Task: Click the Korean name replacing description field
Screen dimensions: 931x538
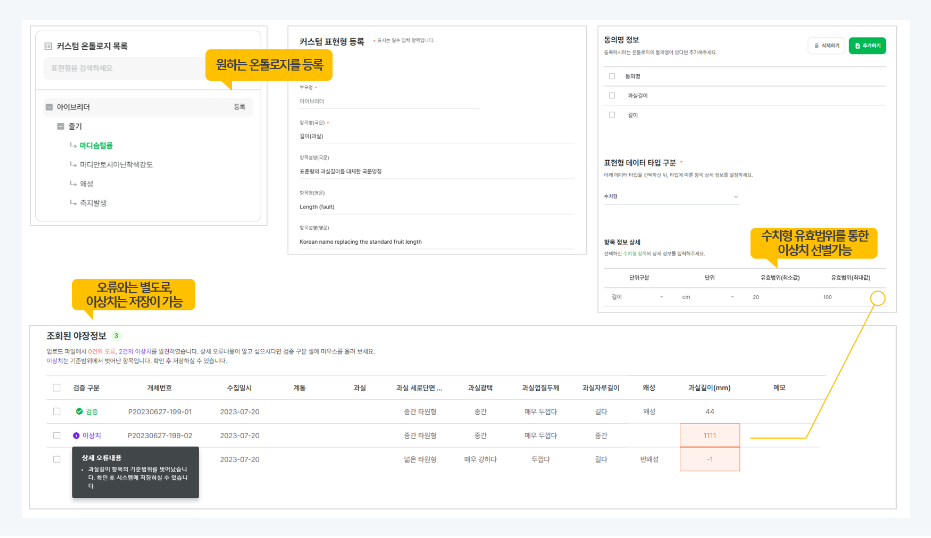Action: click(436, 242)
